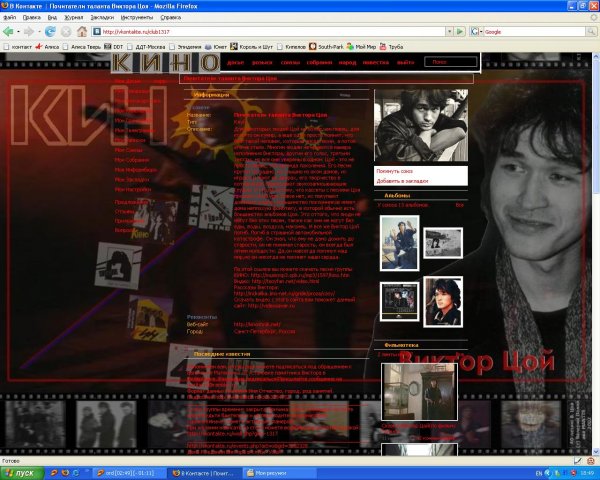
Task: Open the Мой Мир bookmark
Action: (x=361, y=47)
